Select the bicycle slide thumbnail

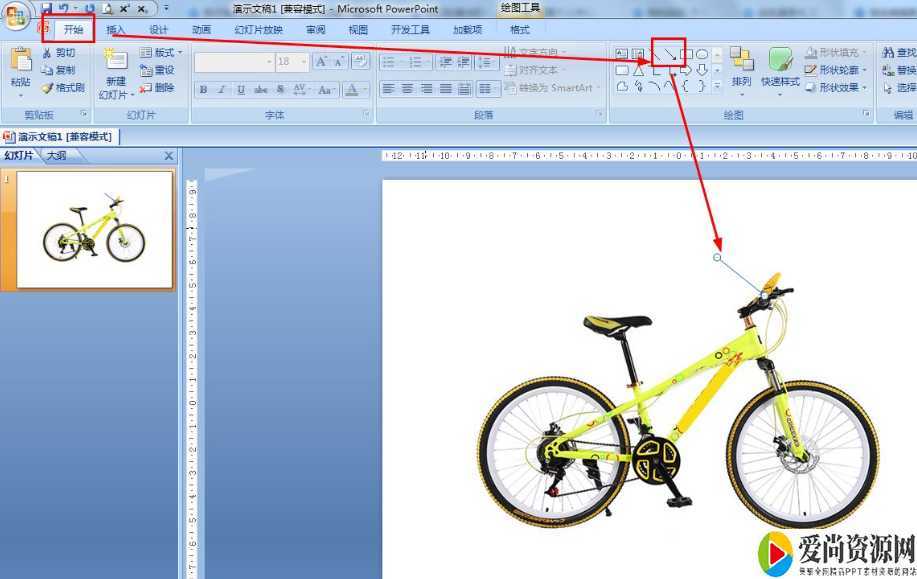(x=94, y=230)
